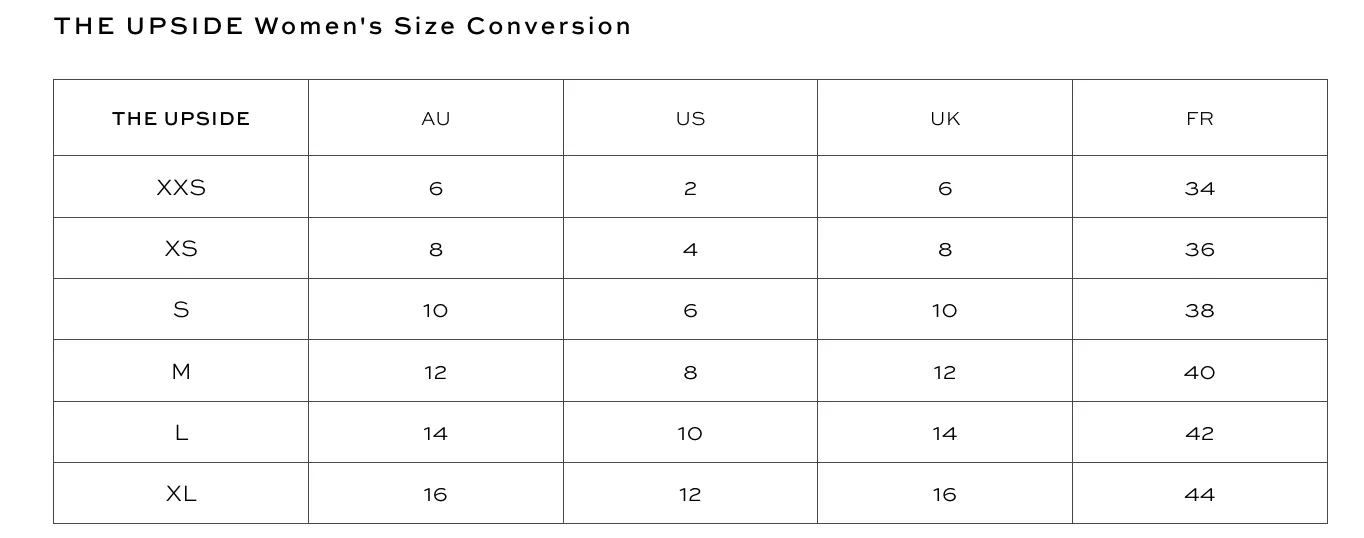Select the US column header
The image size is (1364, 538).
click(x=690, y=118)
